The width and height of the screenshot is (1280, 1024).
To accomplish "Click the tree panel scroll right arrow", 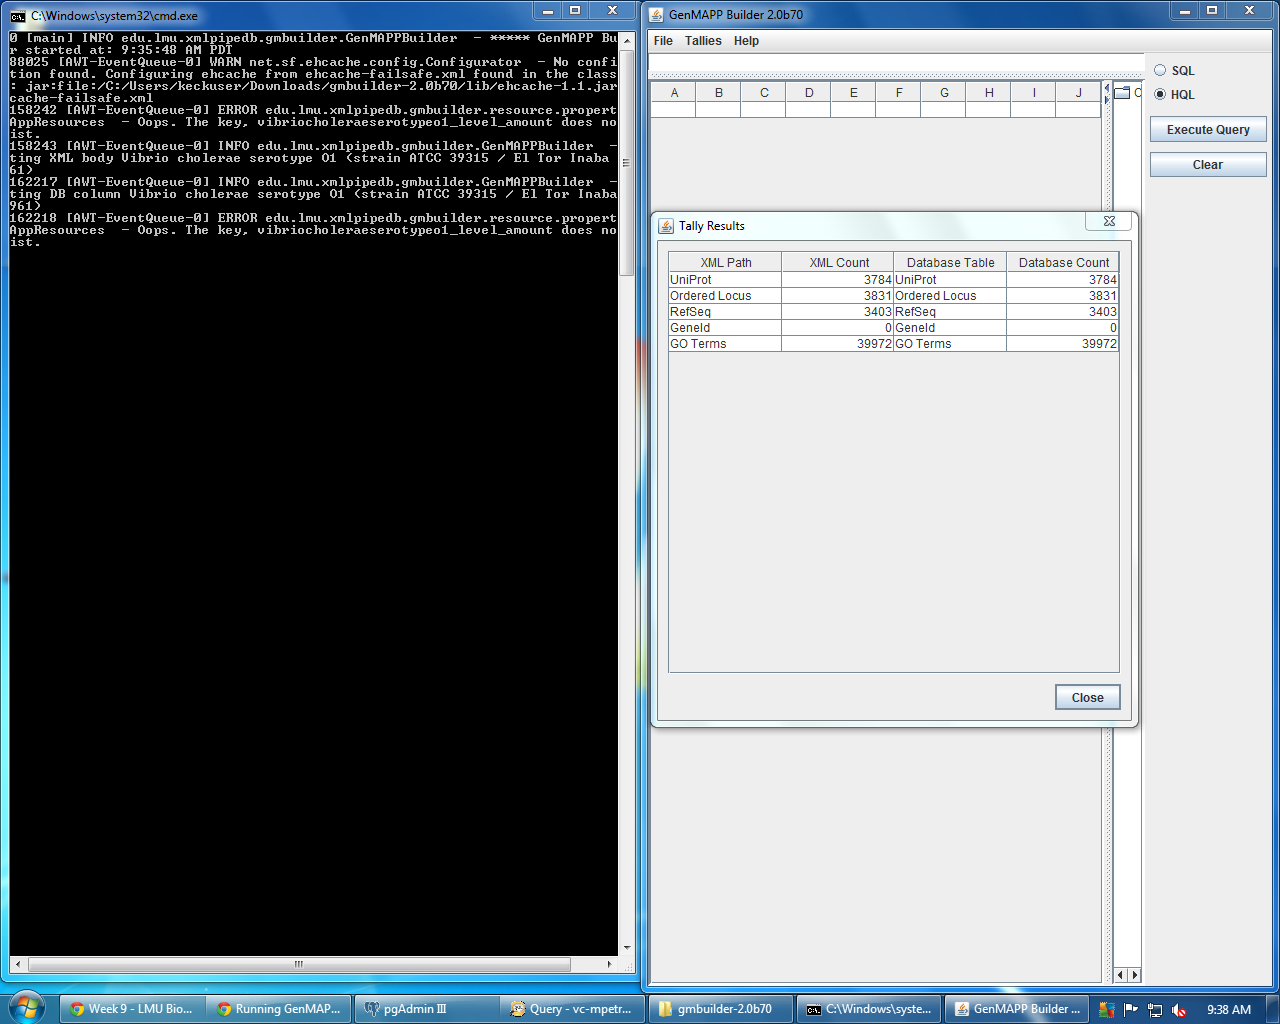I will (x=1134, y=975).
